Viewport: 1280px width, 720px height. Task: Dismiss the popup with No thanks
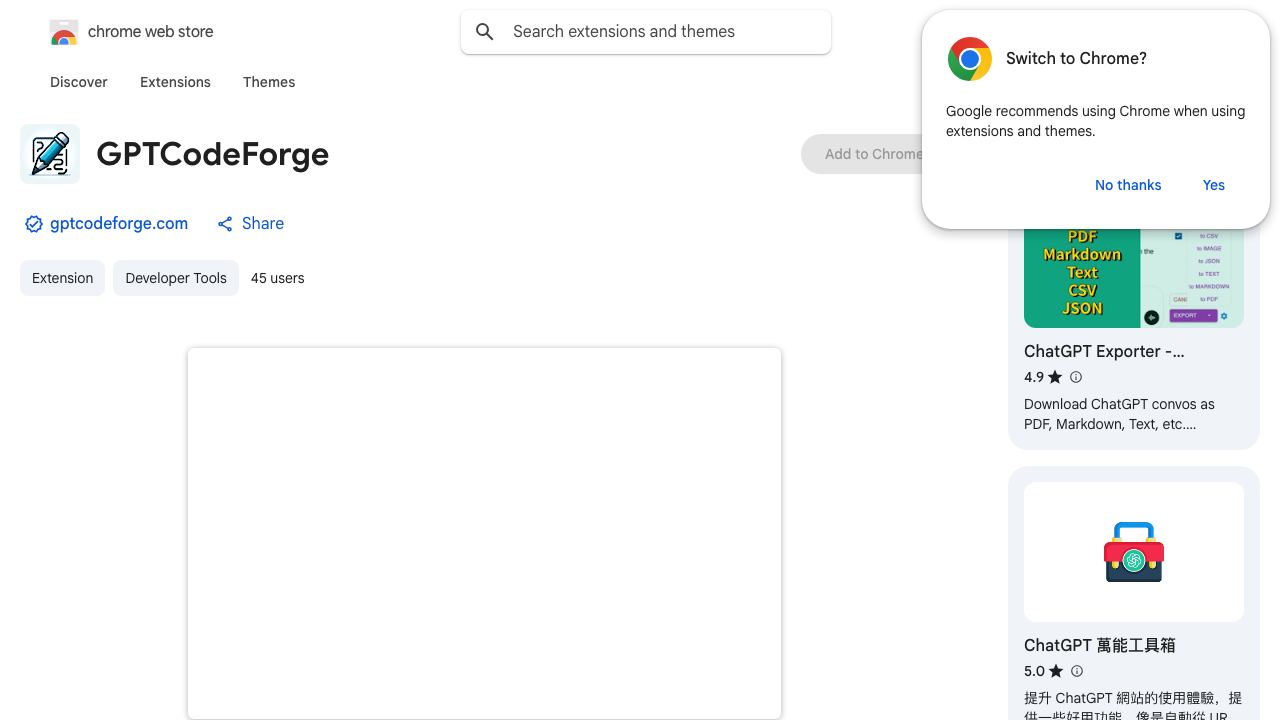(1128, 185)
